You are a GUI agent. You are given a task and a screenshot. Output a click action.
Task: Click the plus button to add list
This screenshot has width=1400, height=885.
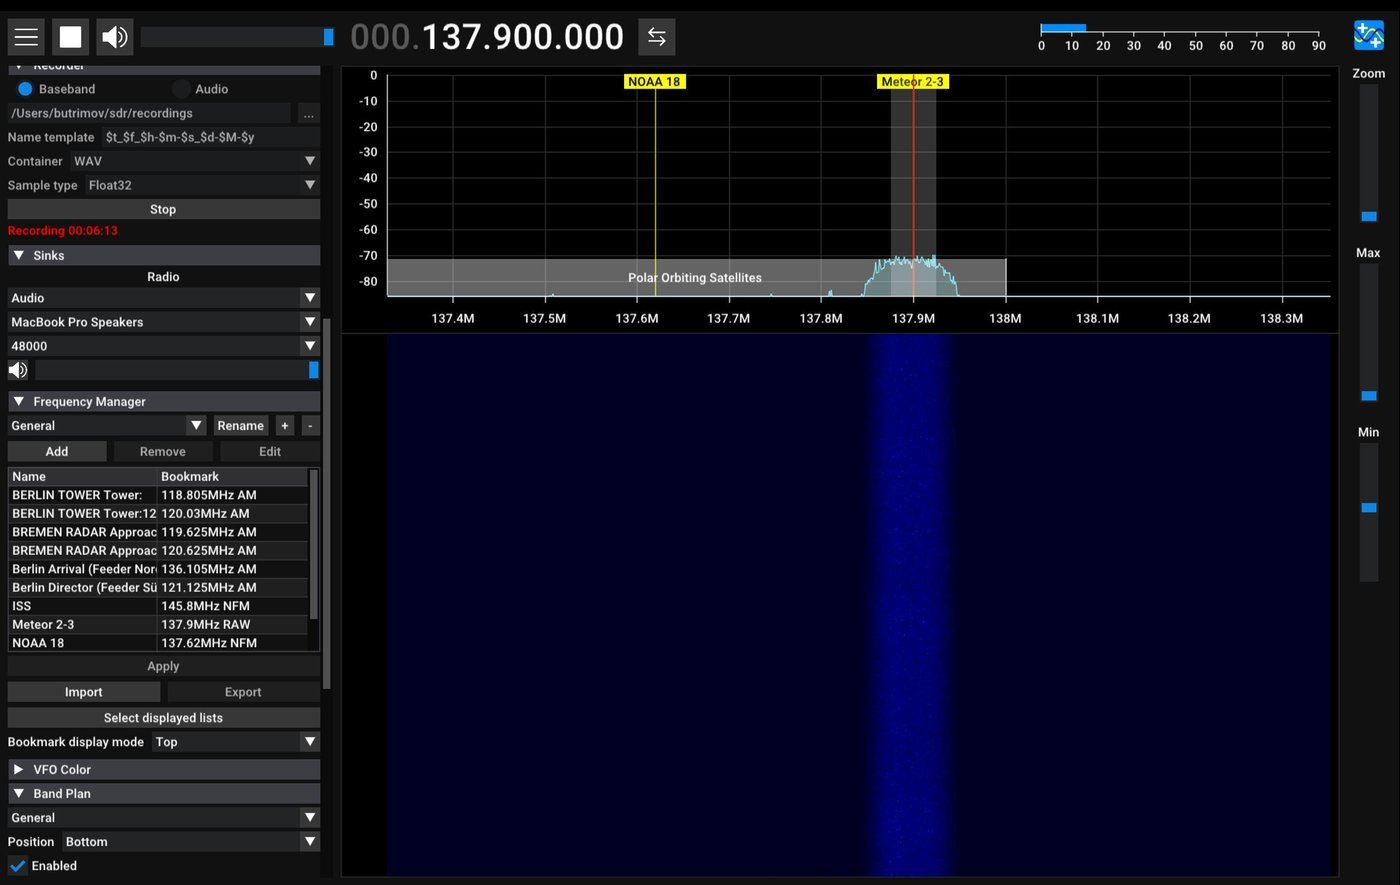(285, 426)
